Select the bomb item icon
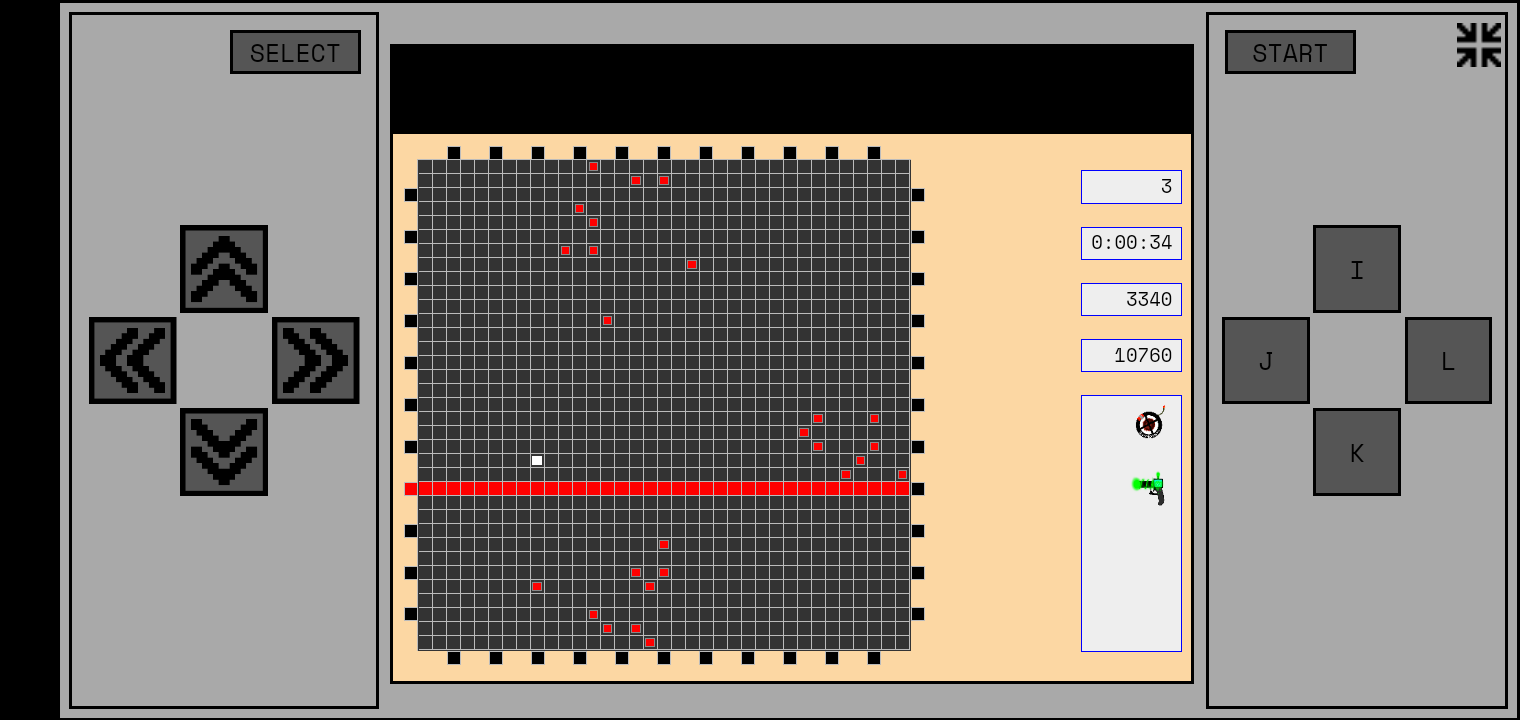The width and height of the screenshot is (1520, 720). (x=1149, y=424)
